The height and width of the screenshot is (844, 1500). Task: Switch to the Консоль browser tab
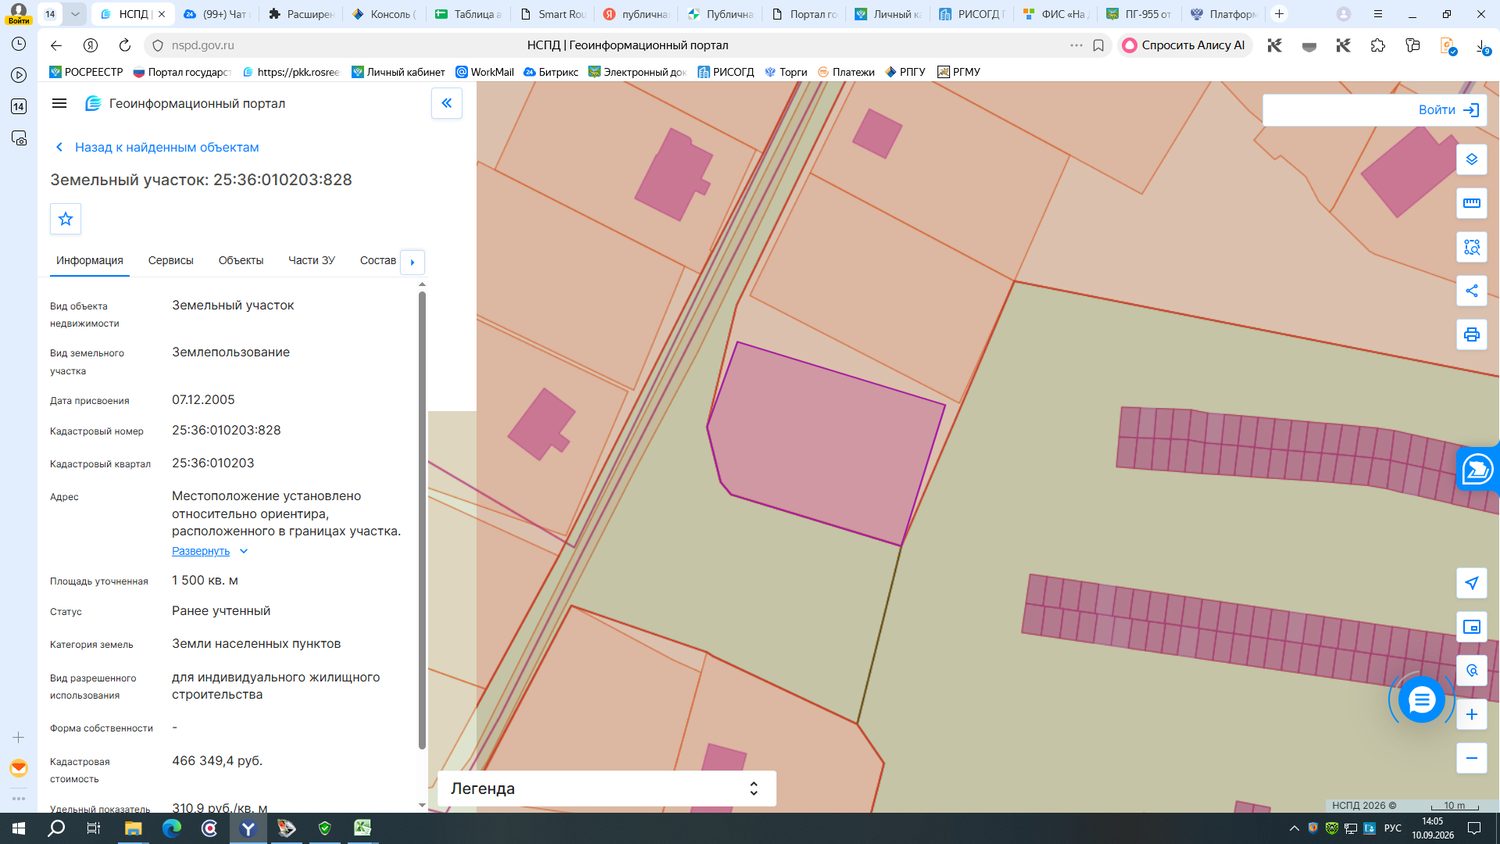pos(384,14)
